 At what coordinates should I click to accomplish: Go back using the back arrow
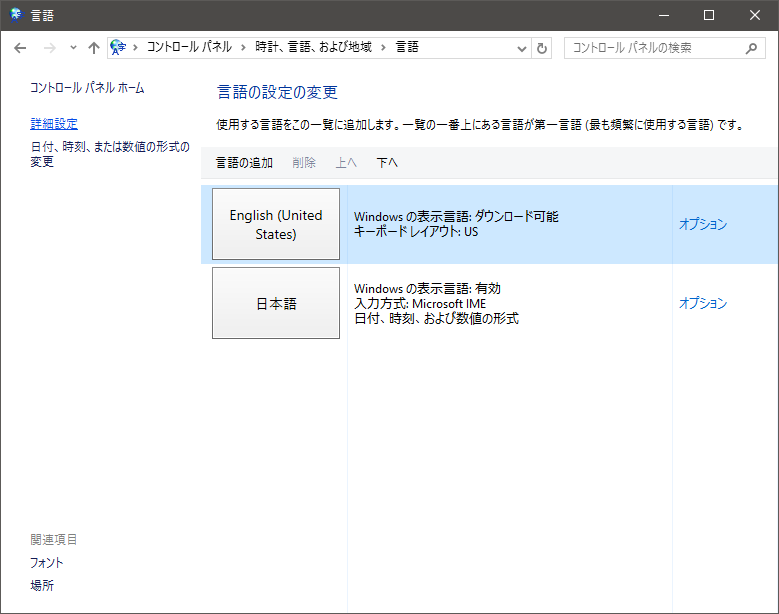click(x=20, y=48)
